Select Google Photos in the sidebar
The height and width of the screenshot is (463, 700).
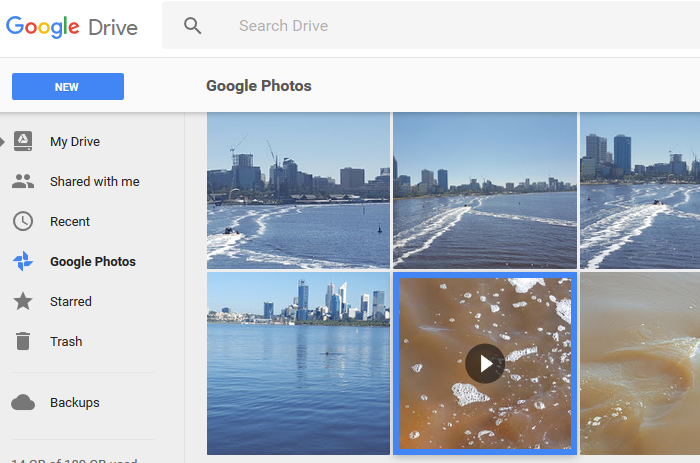[x=93, y=262]
